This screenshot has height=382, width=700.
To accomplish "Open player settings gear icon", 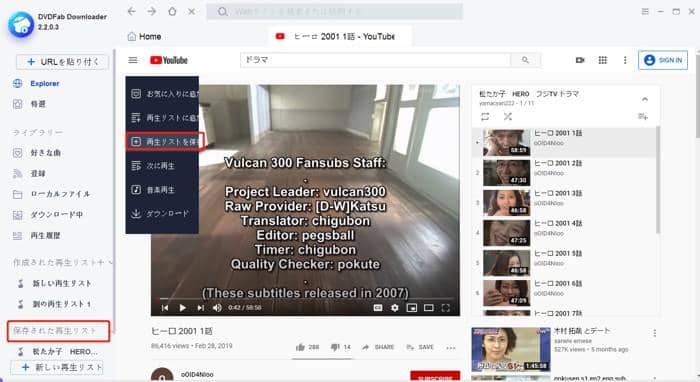I will 395,307.
